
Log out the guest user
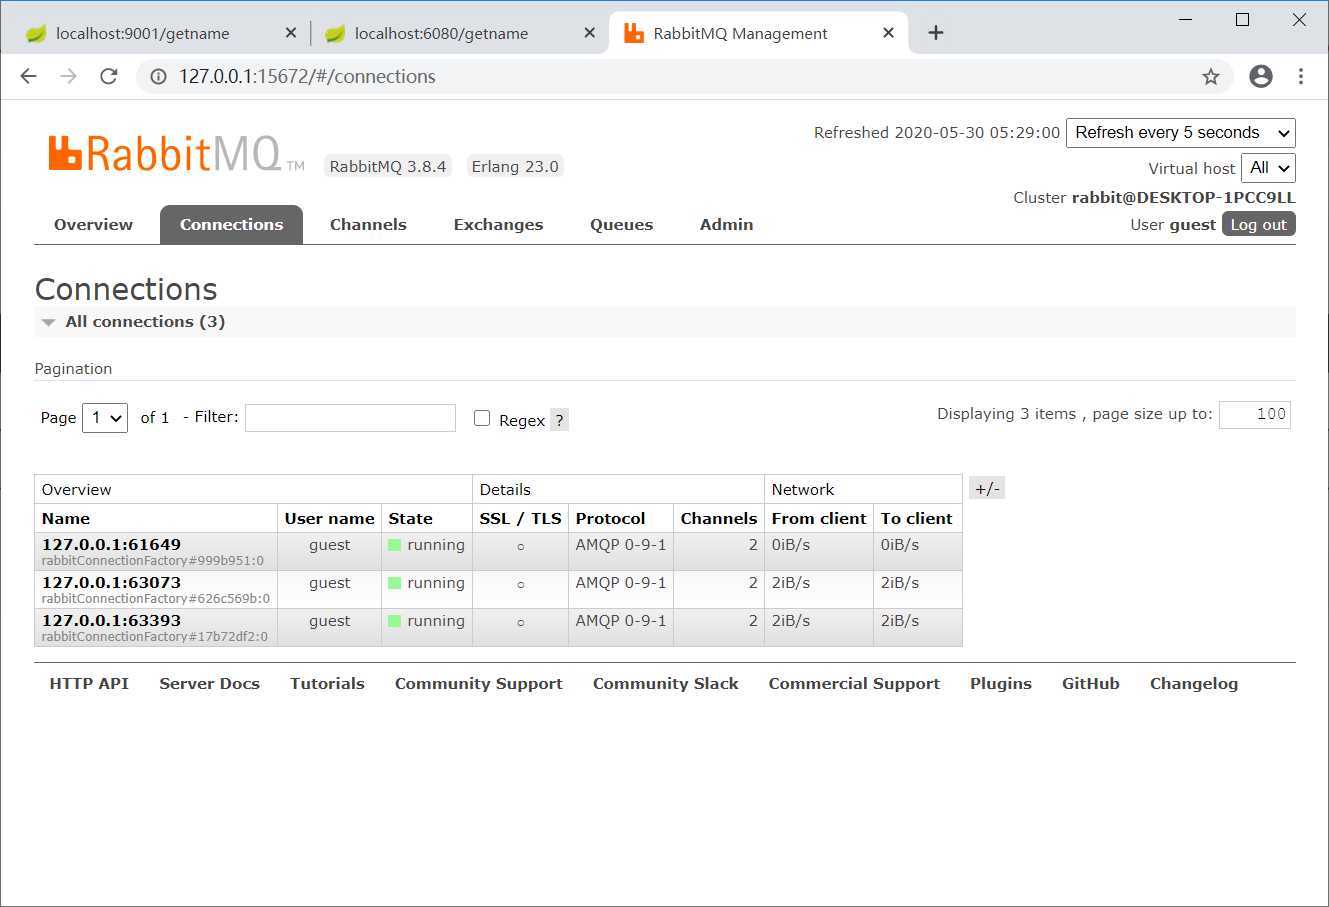tap(1259, 225)
